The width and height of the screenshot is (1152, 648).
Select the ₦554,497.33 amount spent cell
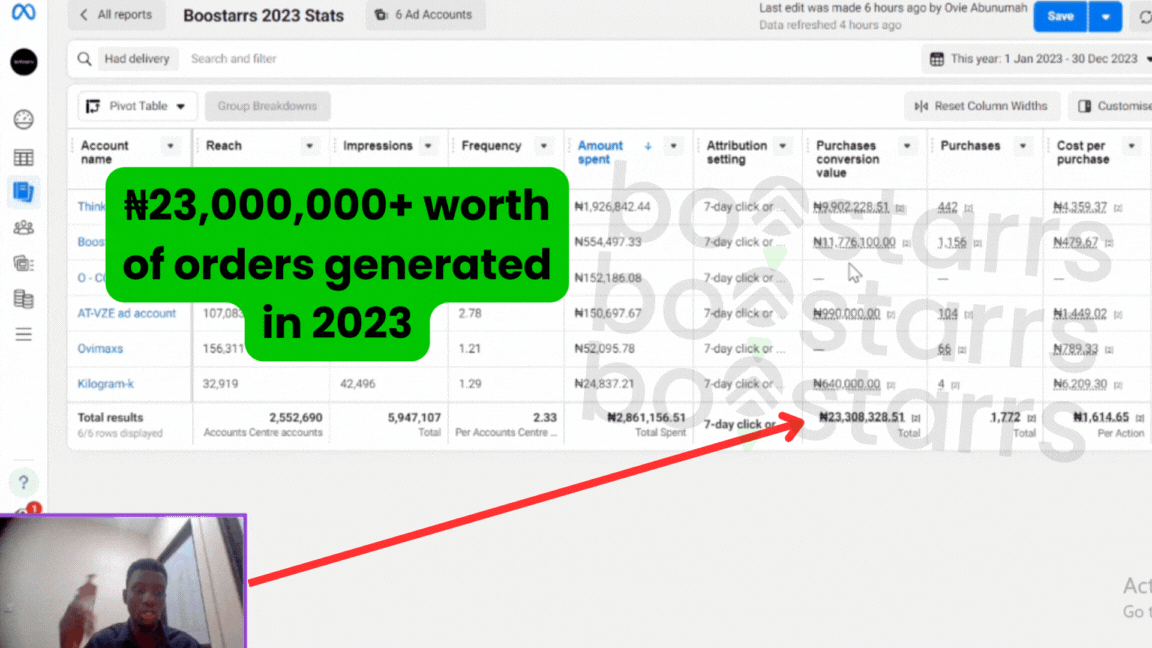coord(608,242)
